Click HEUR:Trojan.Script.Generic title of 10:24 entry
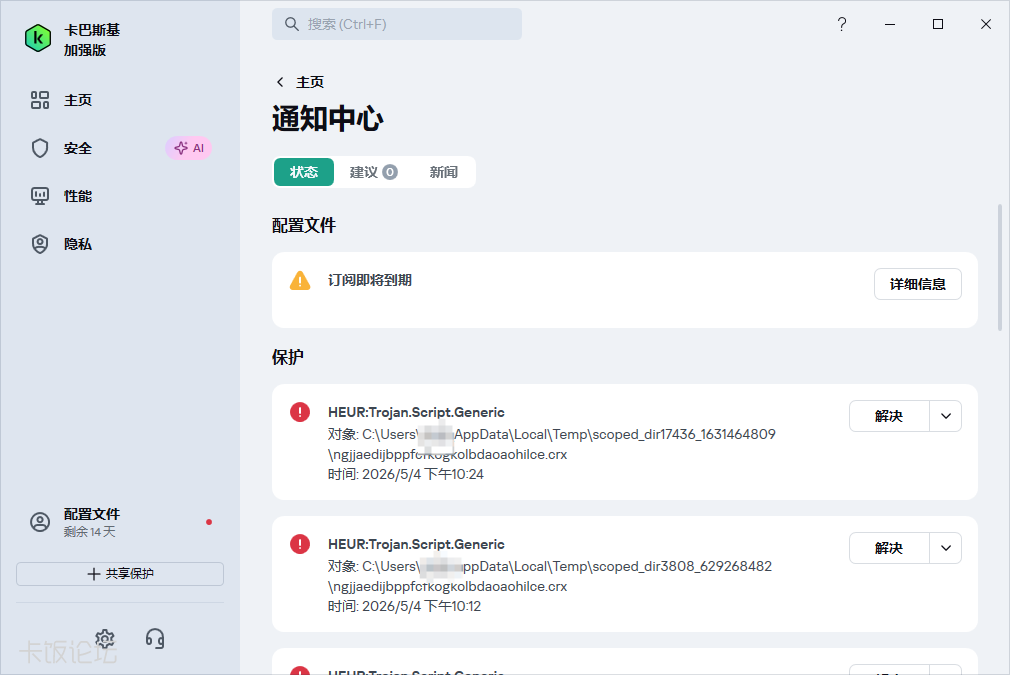The image size is (1010, 675). [x=416, y=412]
